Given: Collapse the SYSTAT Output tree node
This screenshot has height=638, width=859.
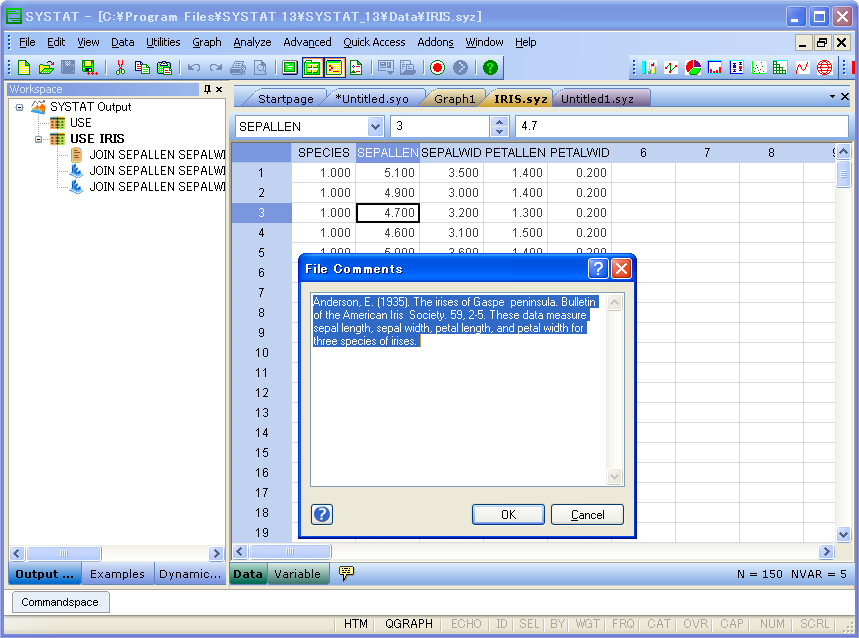Looking at the screenshot, I should 20,107.
